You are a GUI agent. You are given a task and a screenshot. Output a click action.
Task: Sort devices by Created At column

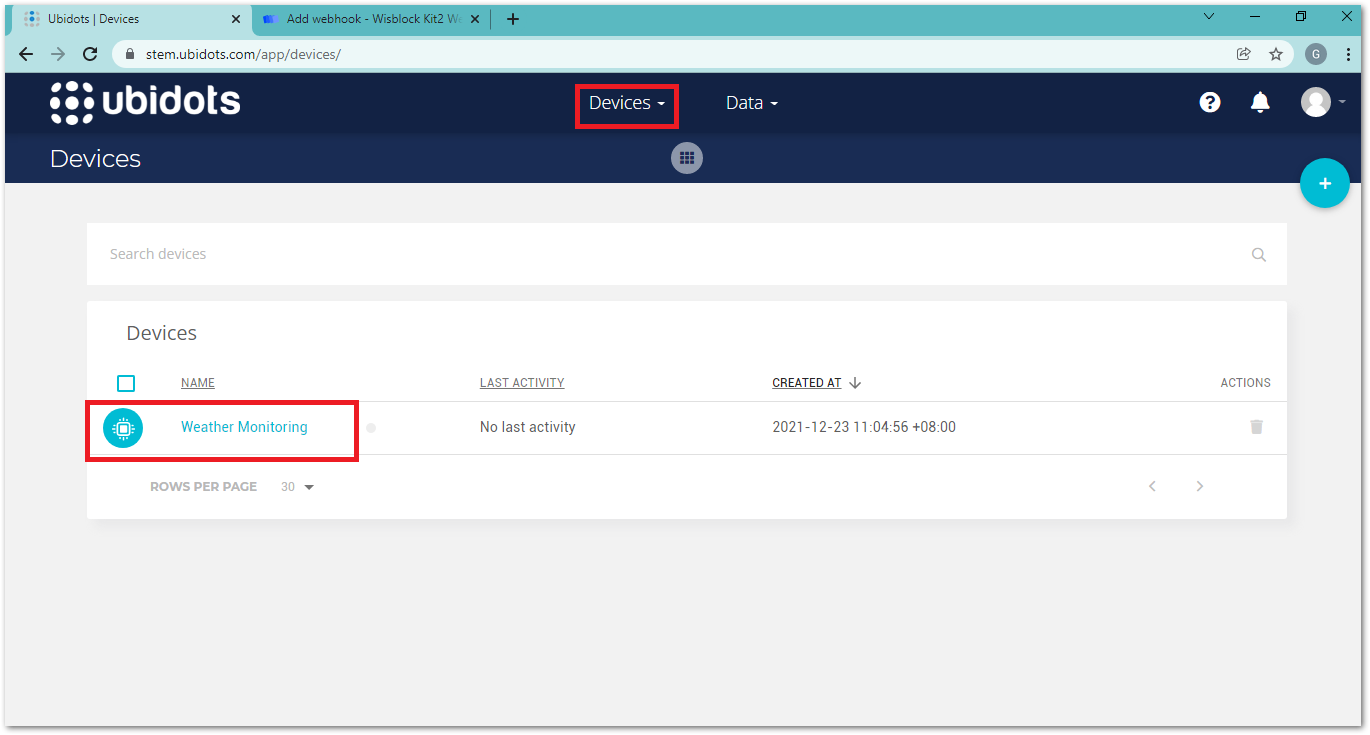point(807,383)
